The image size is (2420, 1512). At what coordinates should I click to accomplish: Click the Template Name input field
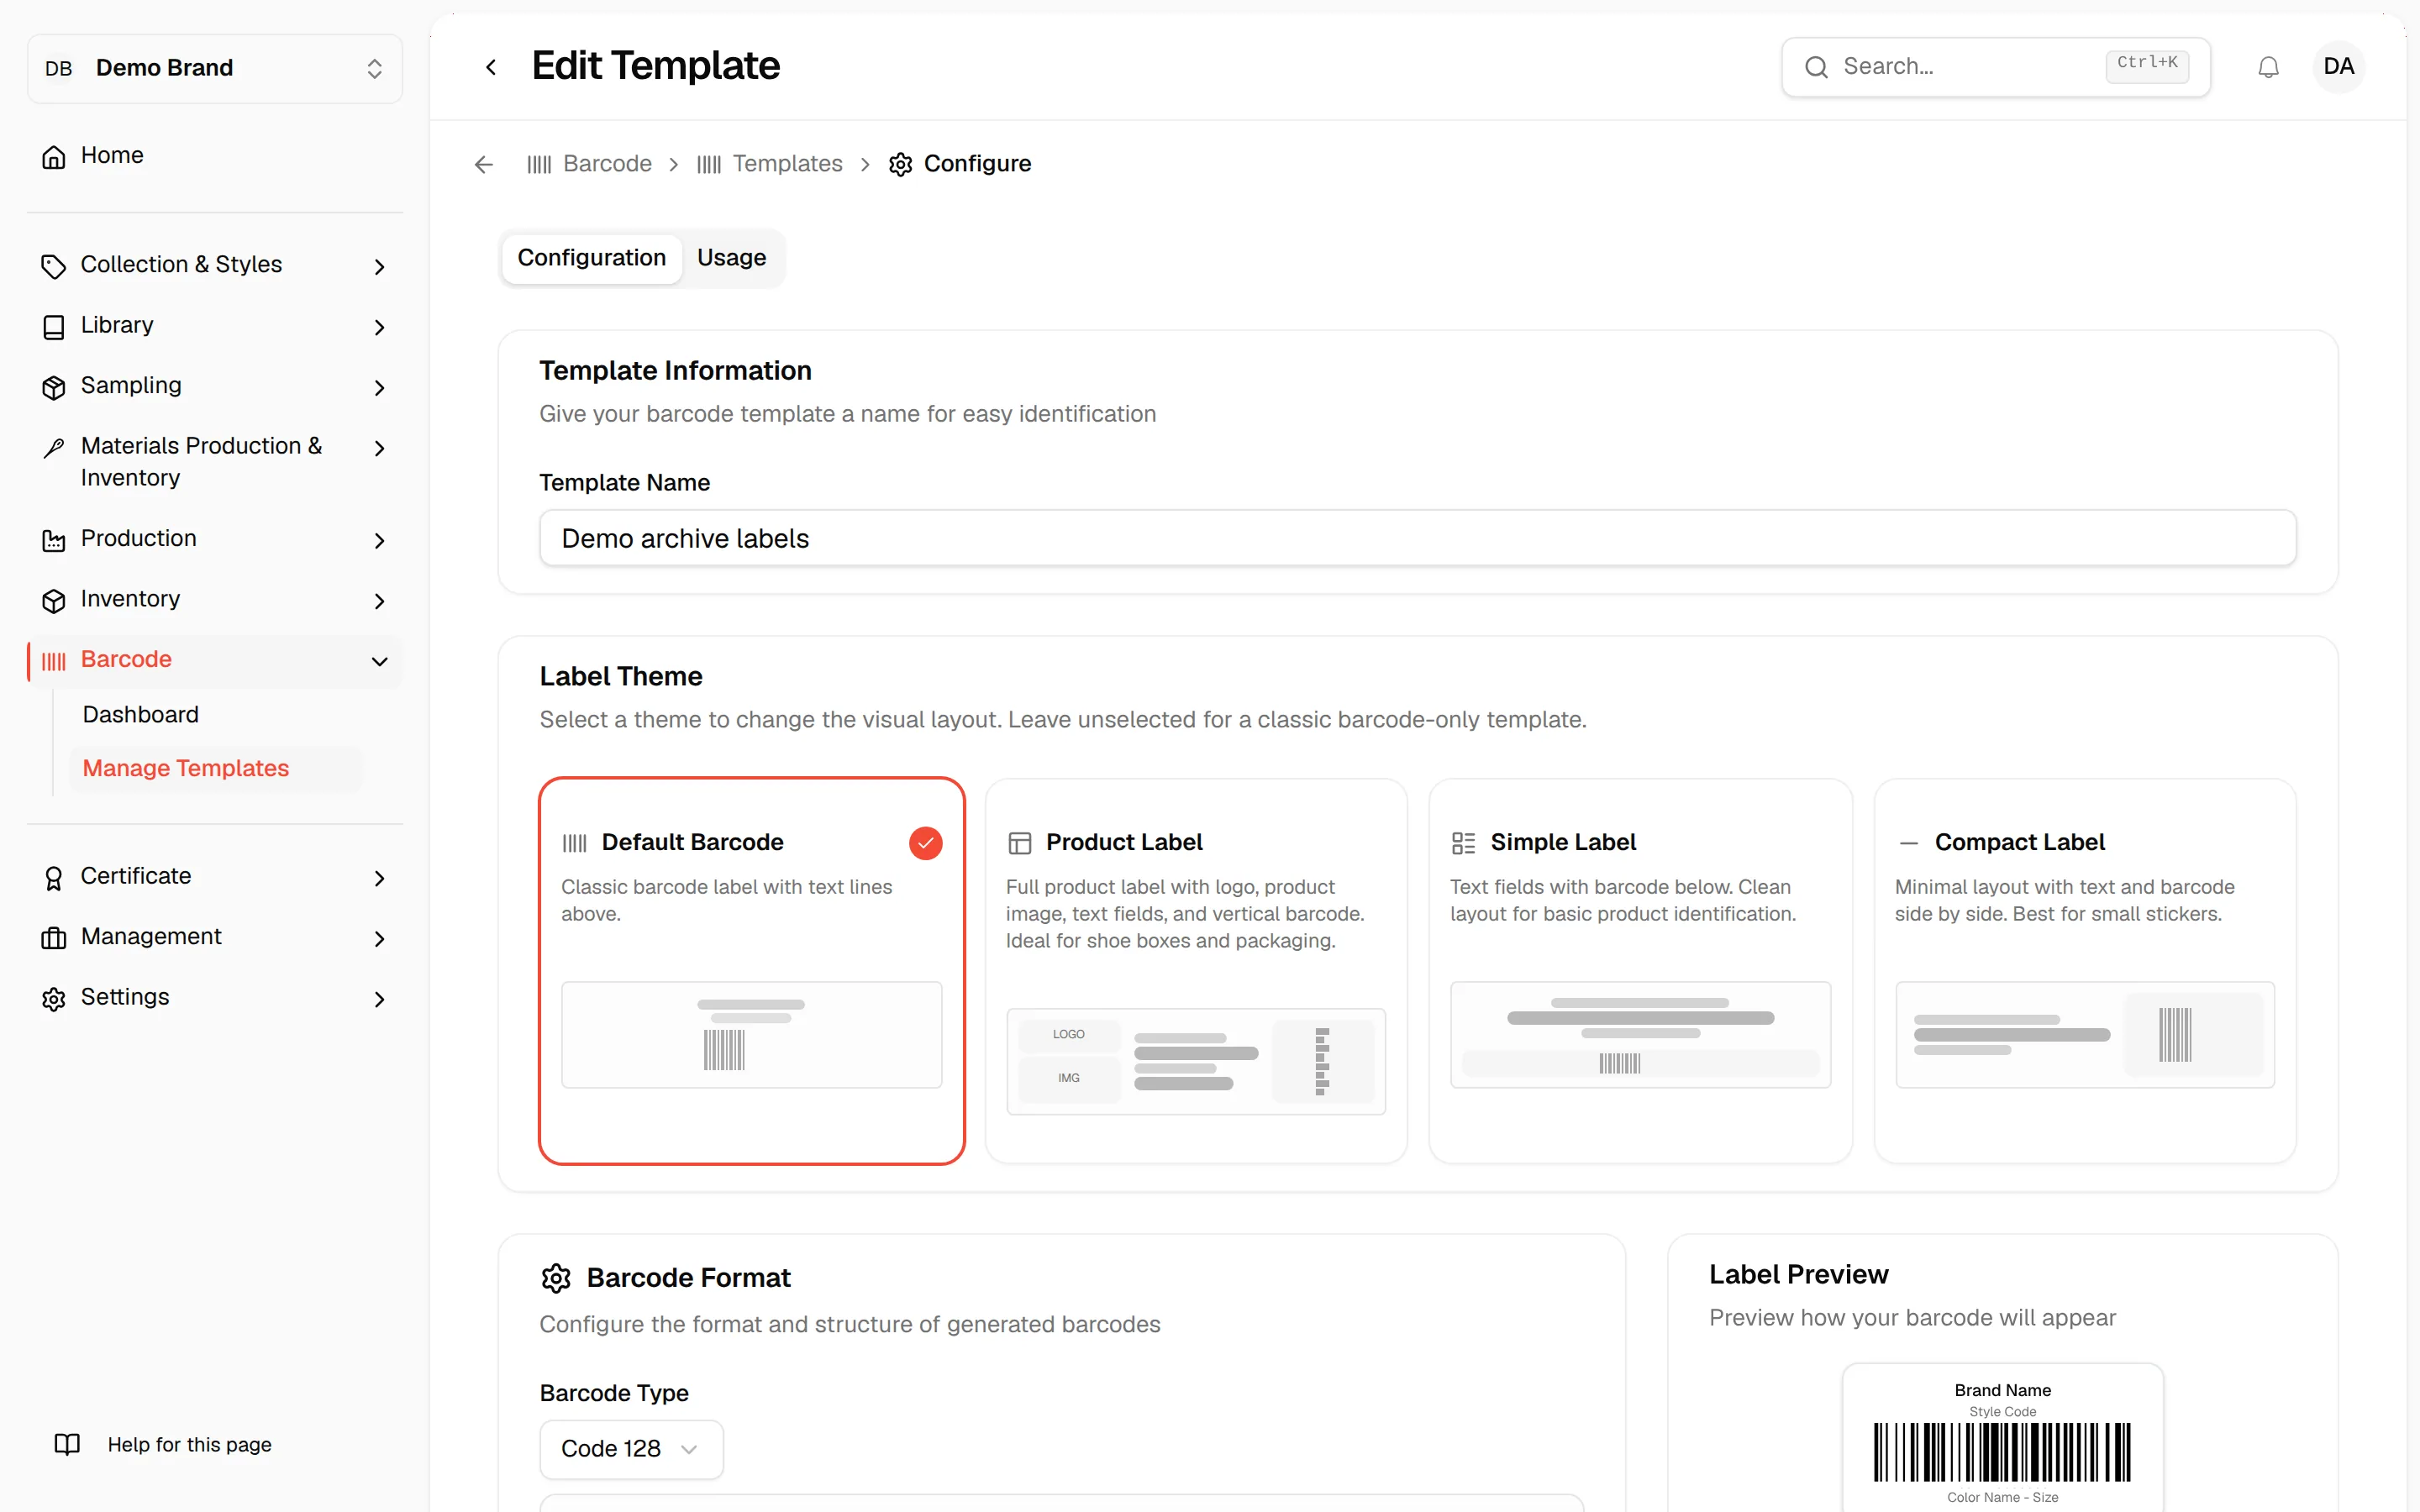coord(1417,538)
